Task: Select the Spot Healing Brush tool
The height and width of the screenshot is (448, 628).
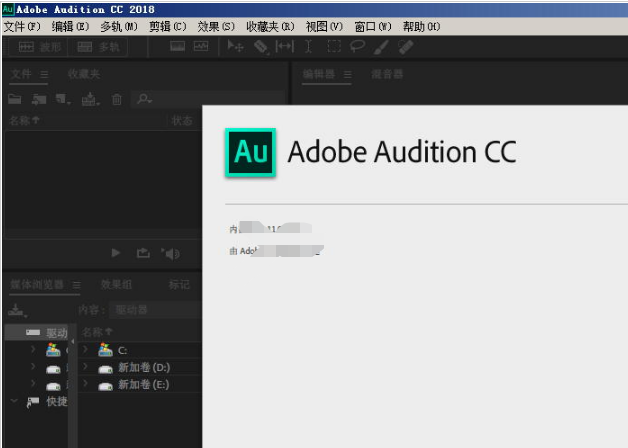Action: (x=405, y=47)
